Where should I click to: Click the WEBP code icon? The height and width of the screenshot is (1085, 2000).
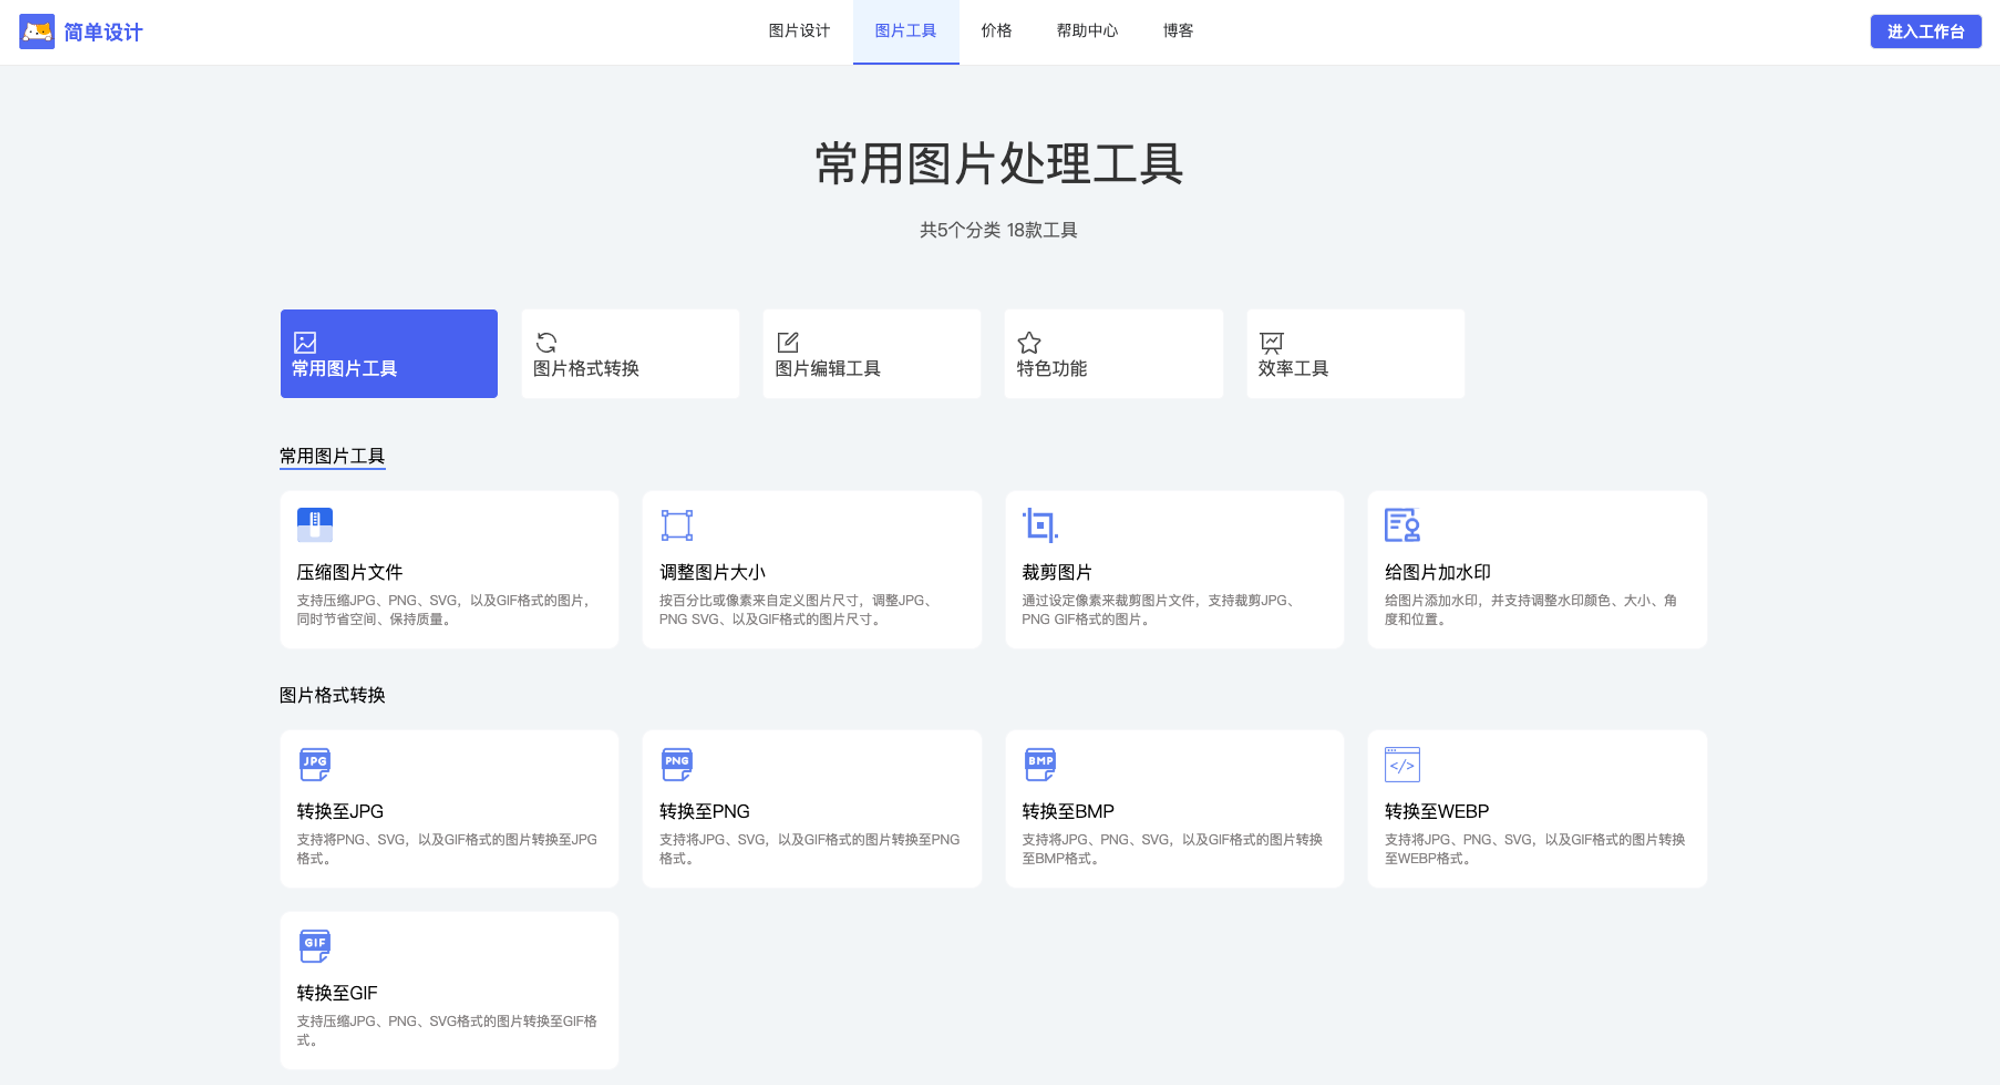[x=1401, y=764]
